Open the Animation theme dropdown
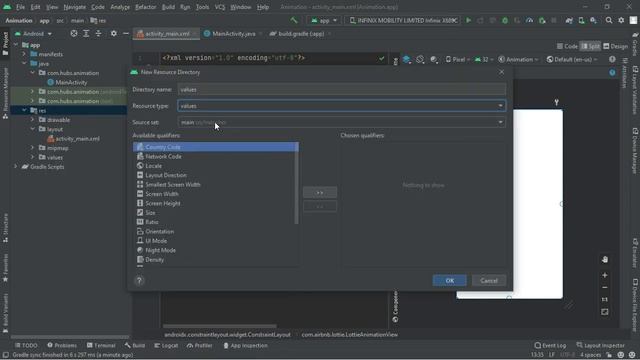The image size is (640, 360). pos(518,60)
